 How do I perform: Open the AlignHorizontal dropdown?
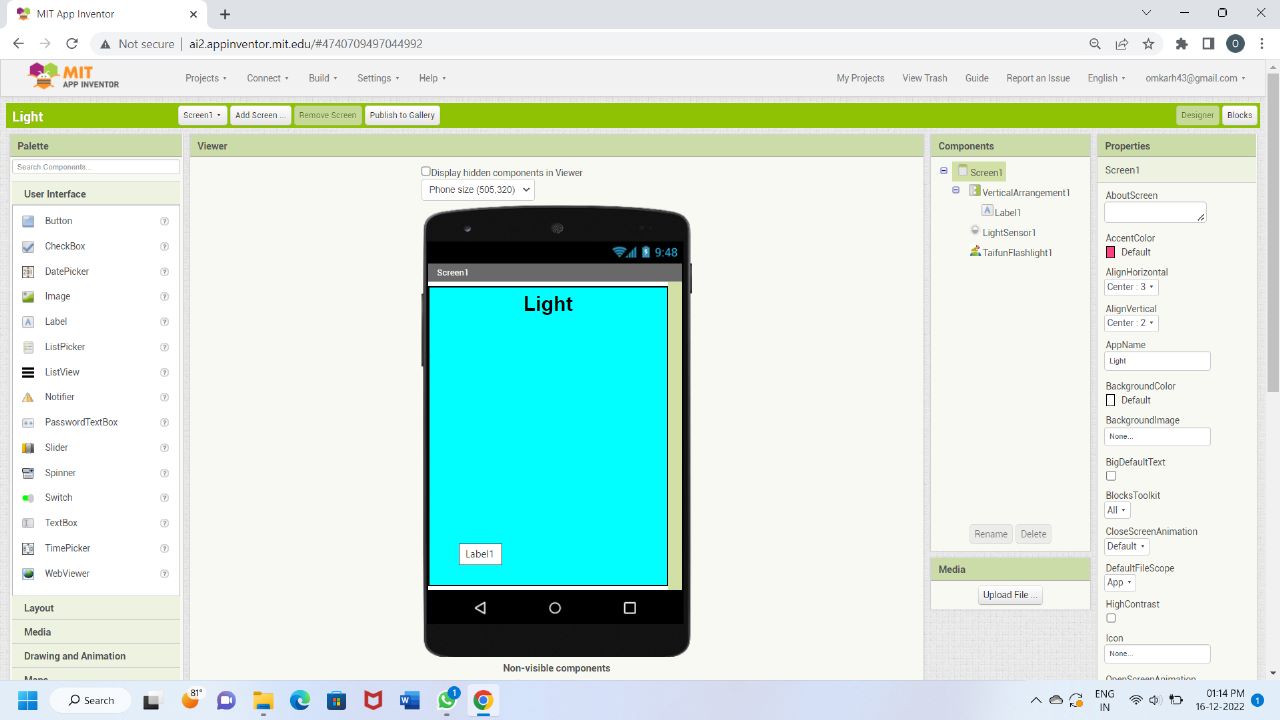[x=1131, y=287]
